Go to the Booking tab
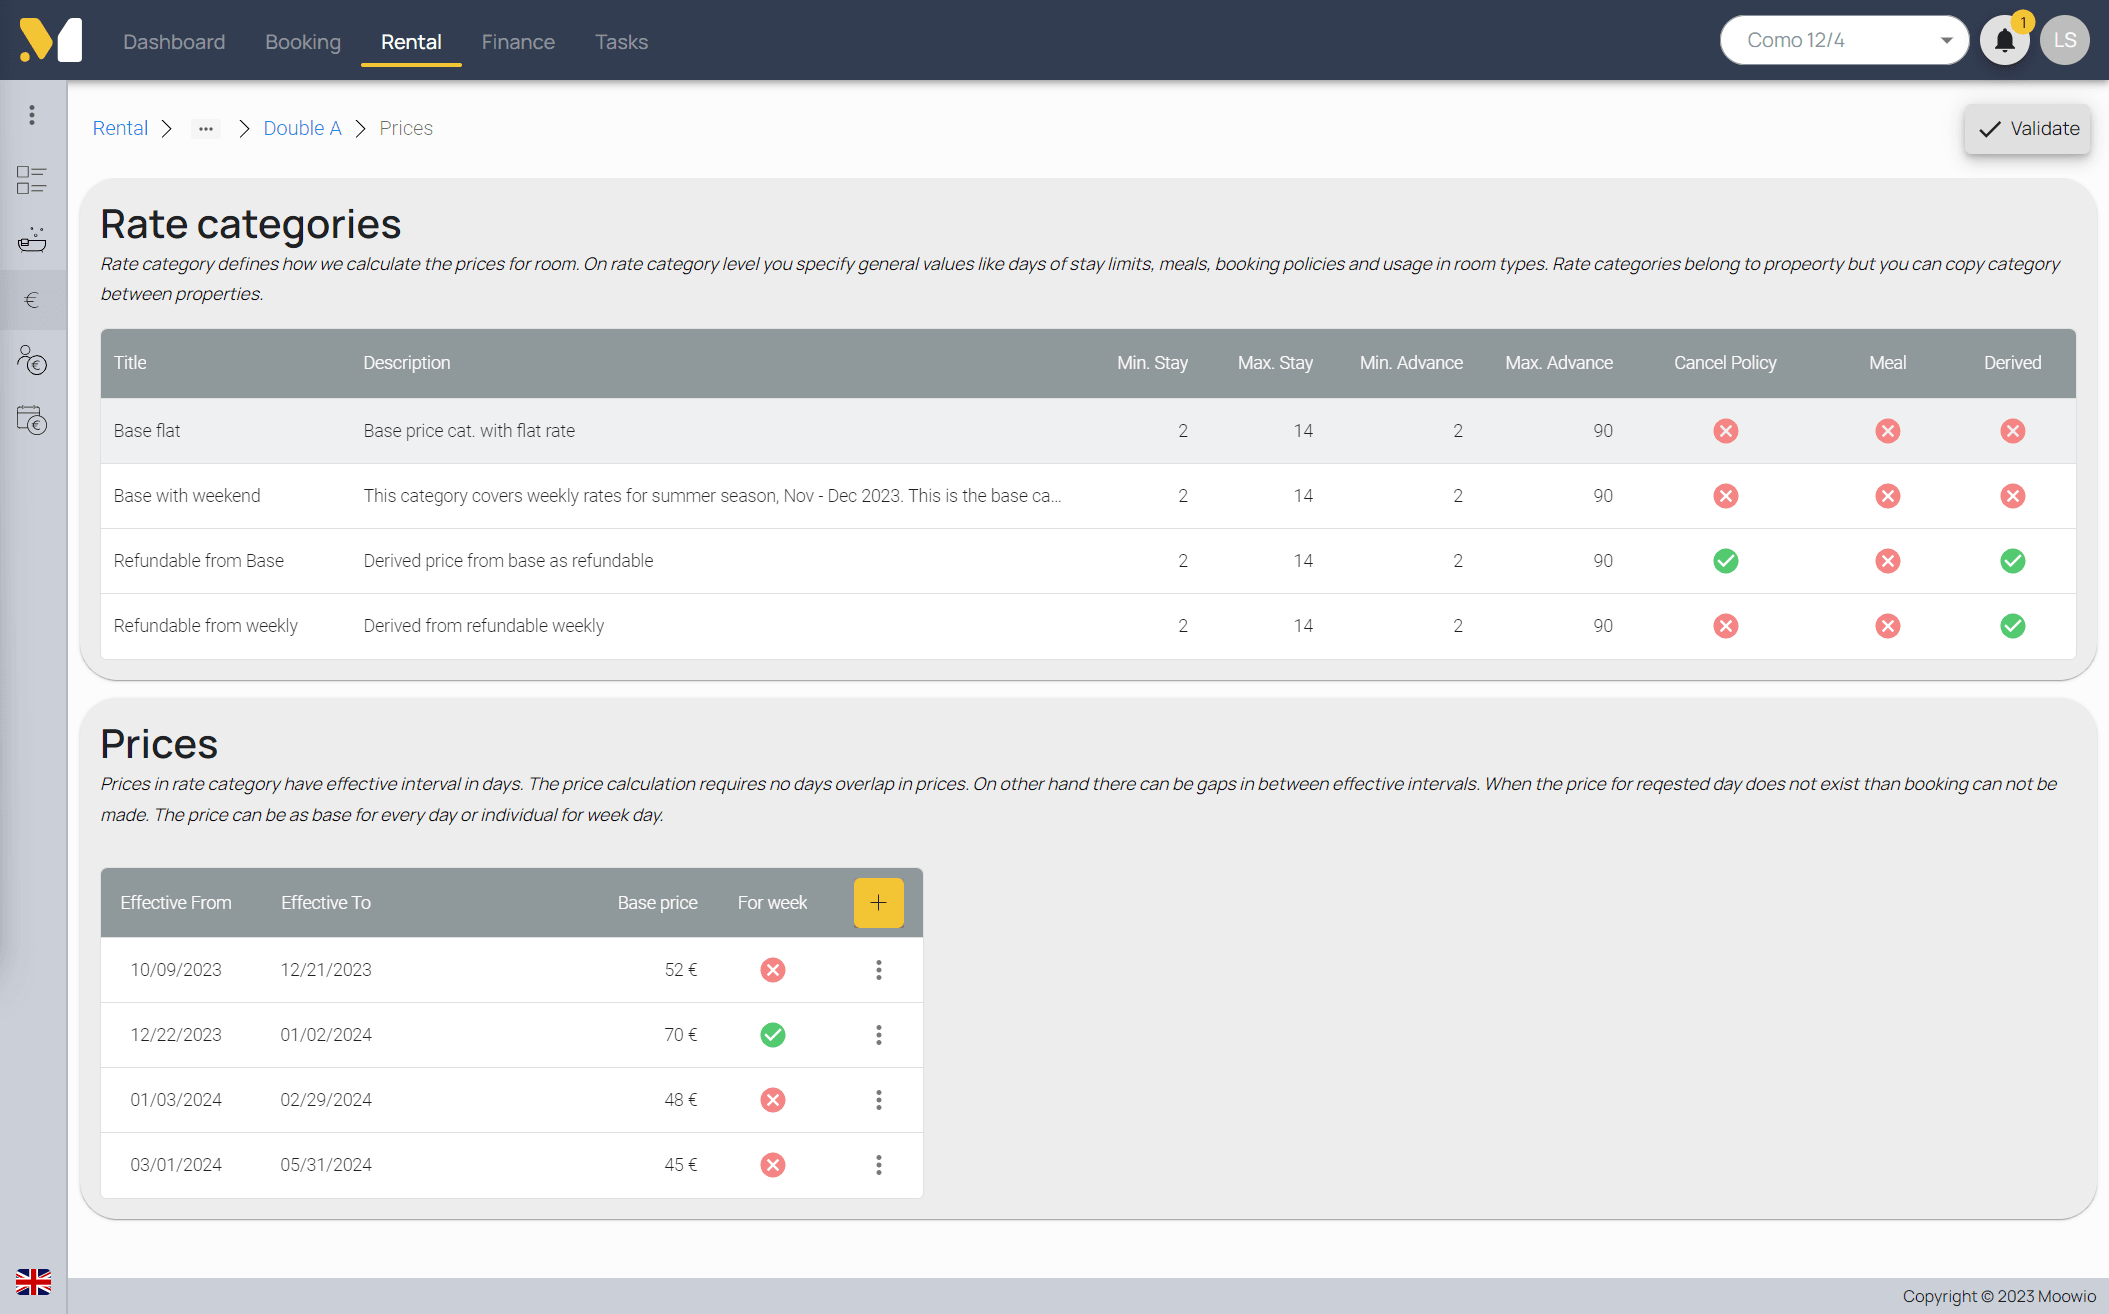The image size is (2109, 1314). pyautogui.click(x=303, y=42)
